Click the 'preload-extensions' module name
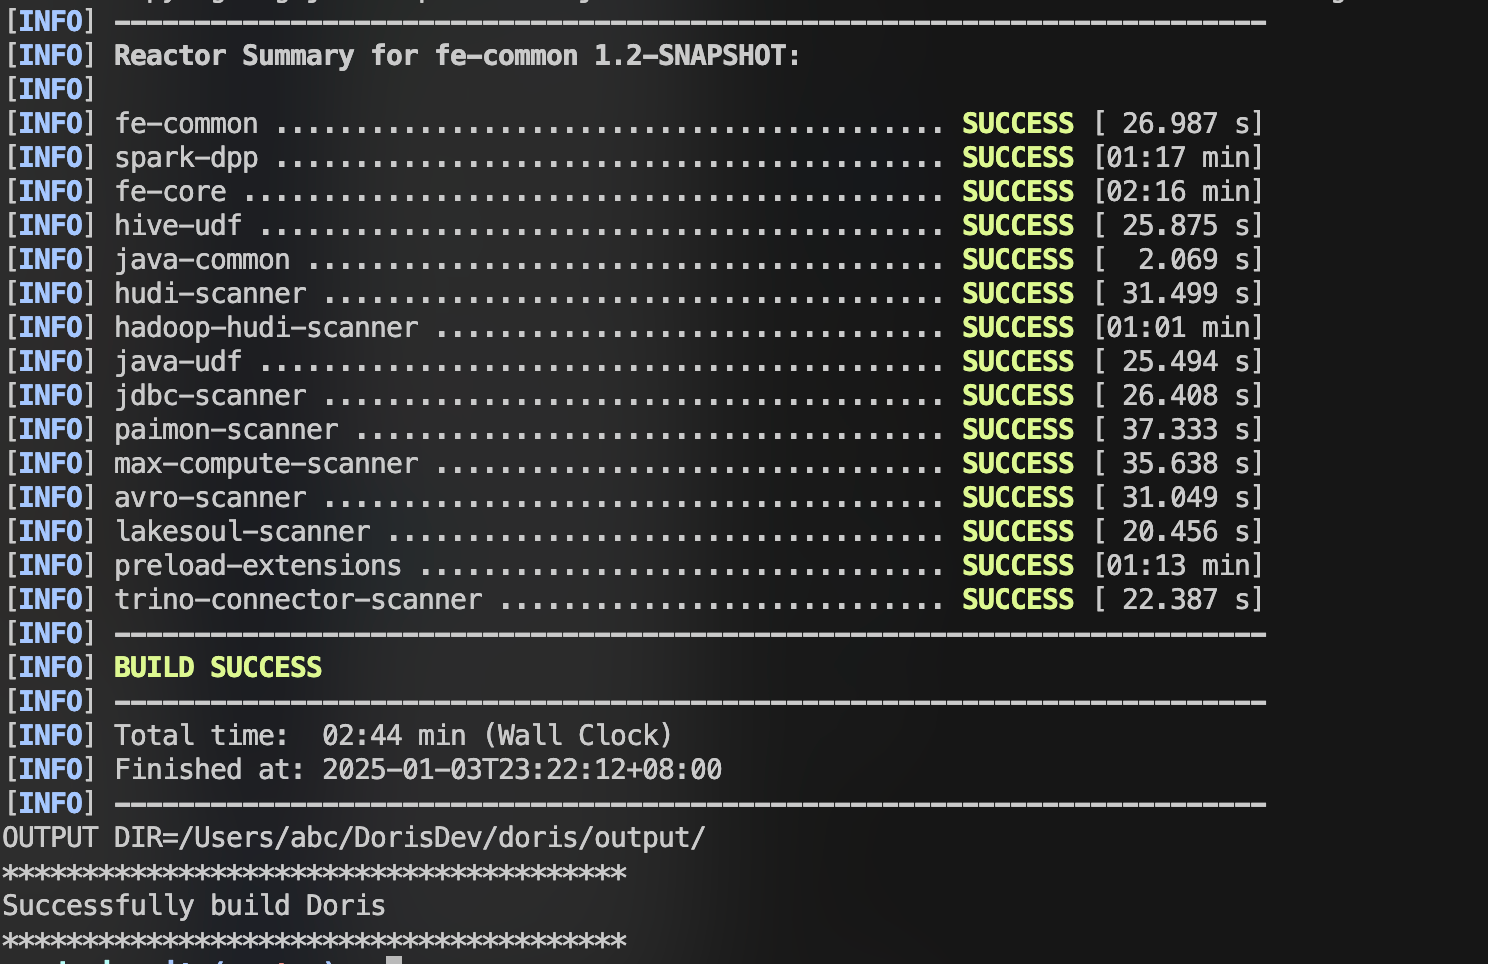This screenshot has height=964, width=1488. point(258,566)
